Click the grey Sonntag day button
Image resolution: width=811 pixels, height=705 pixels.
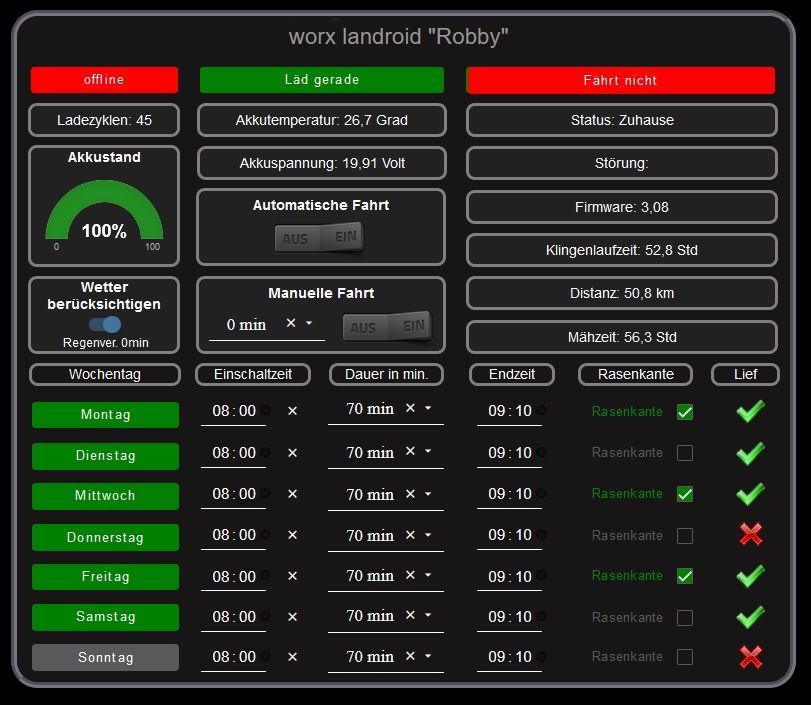point(106,657)
